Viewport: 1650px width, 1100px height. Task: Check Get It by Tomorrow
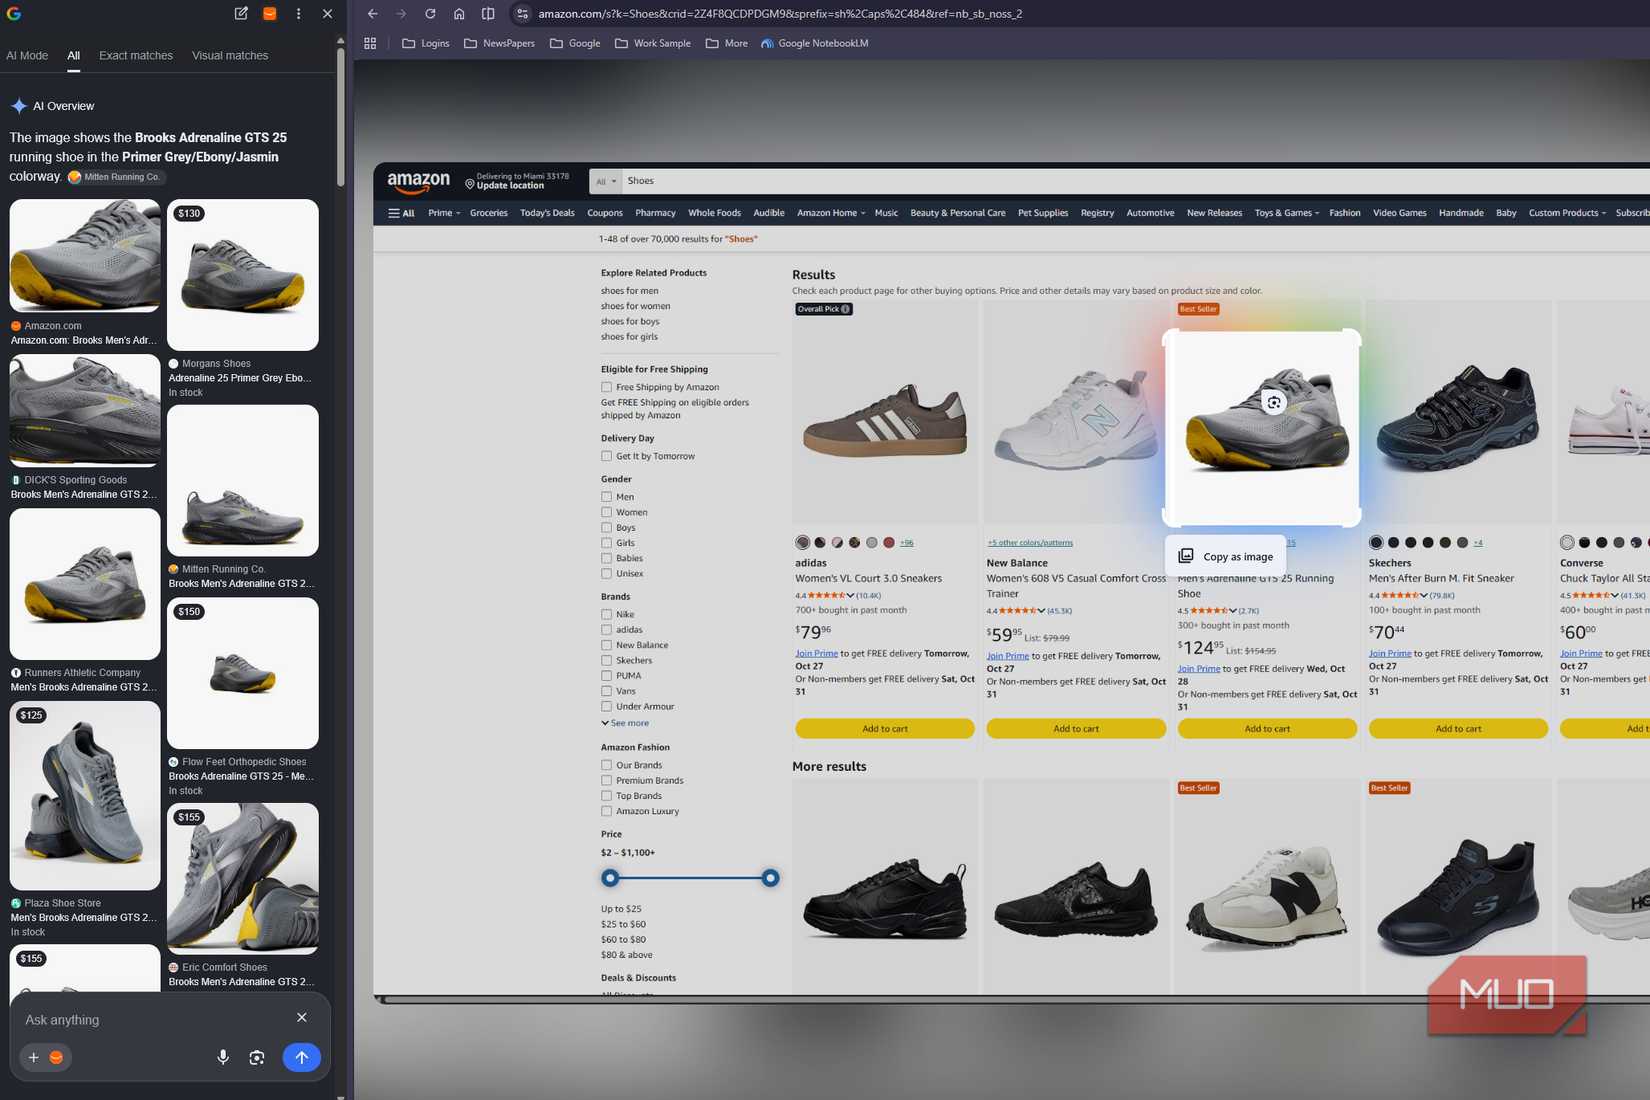tap(606, 456)
